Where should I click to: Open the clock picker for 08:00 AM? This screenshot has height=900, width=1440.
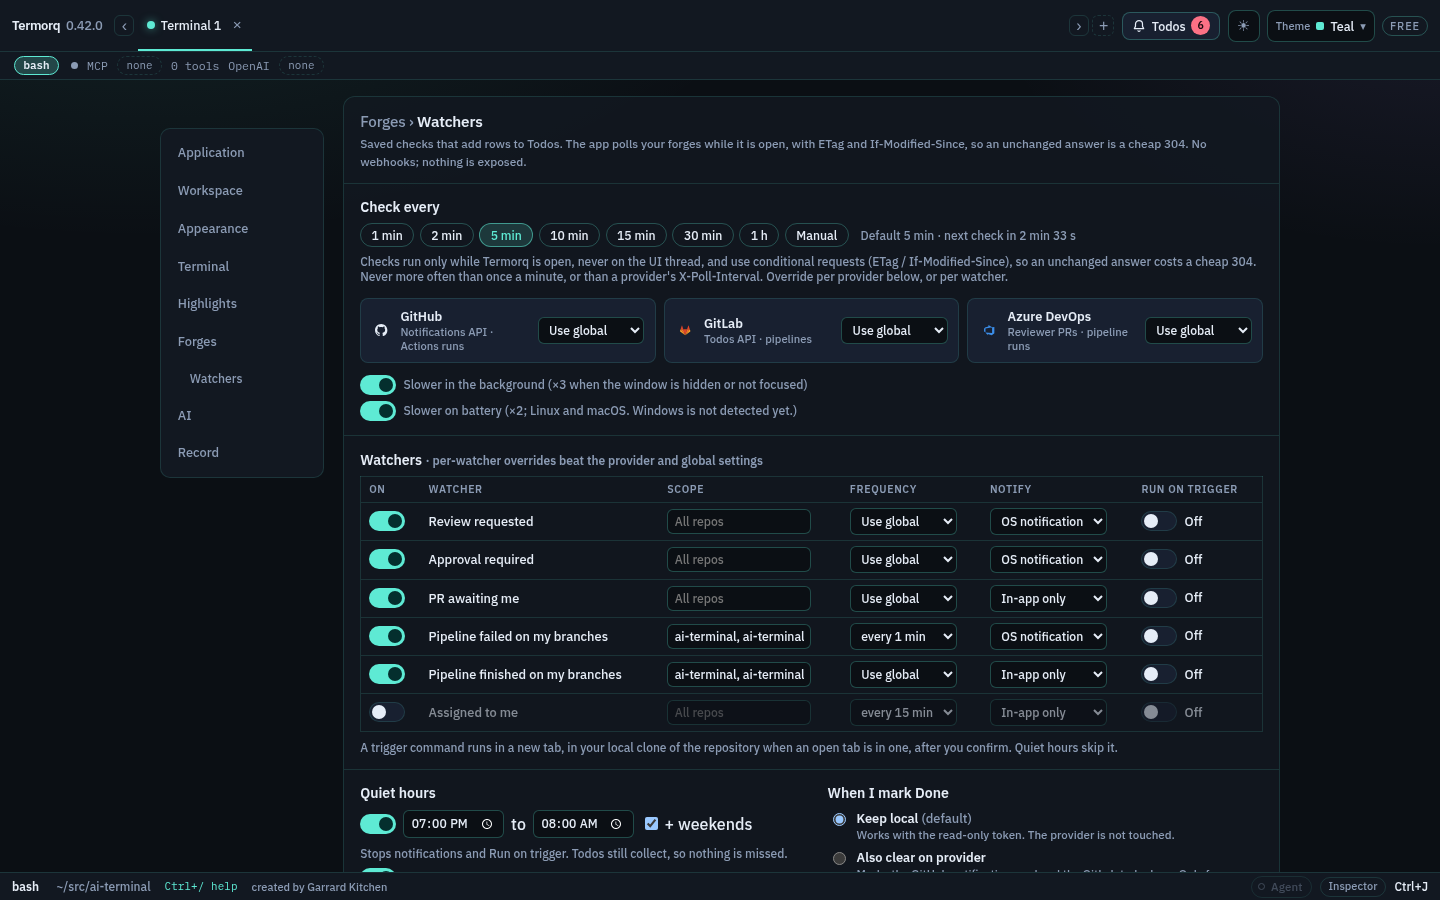click(x=616, y=824)
